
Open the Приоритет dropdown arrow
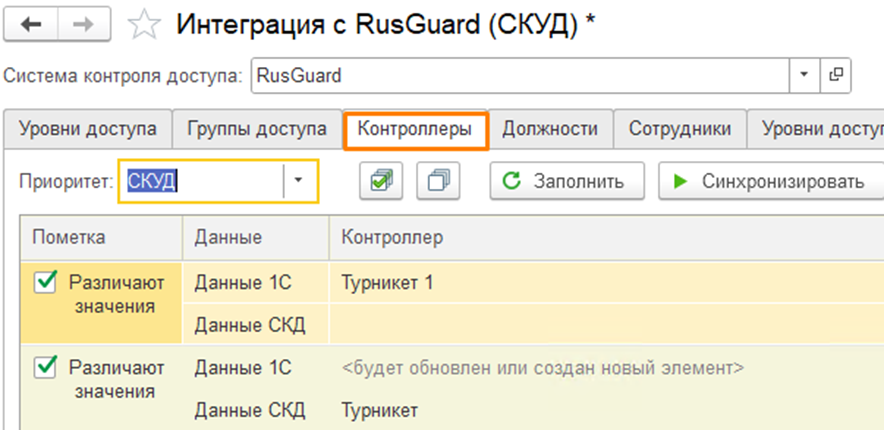coord(298,181)
